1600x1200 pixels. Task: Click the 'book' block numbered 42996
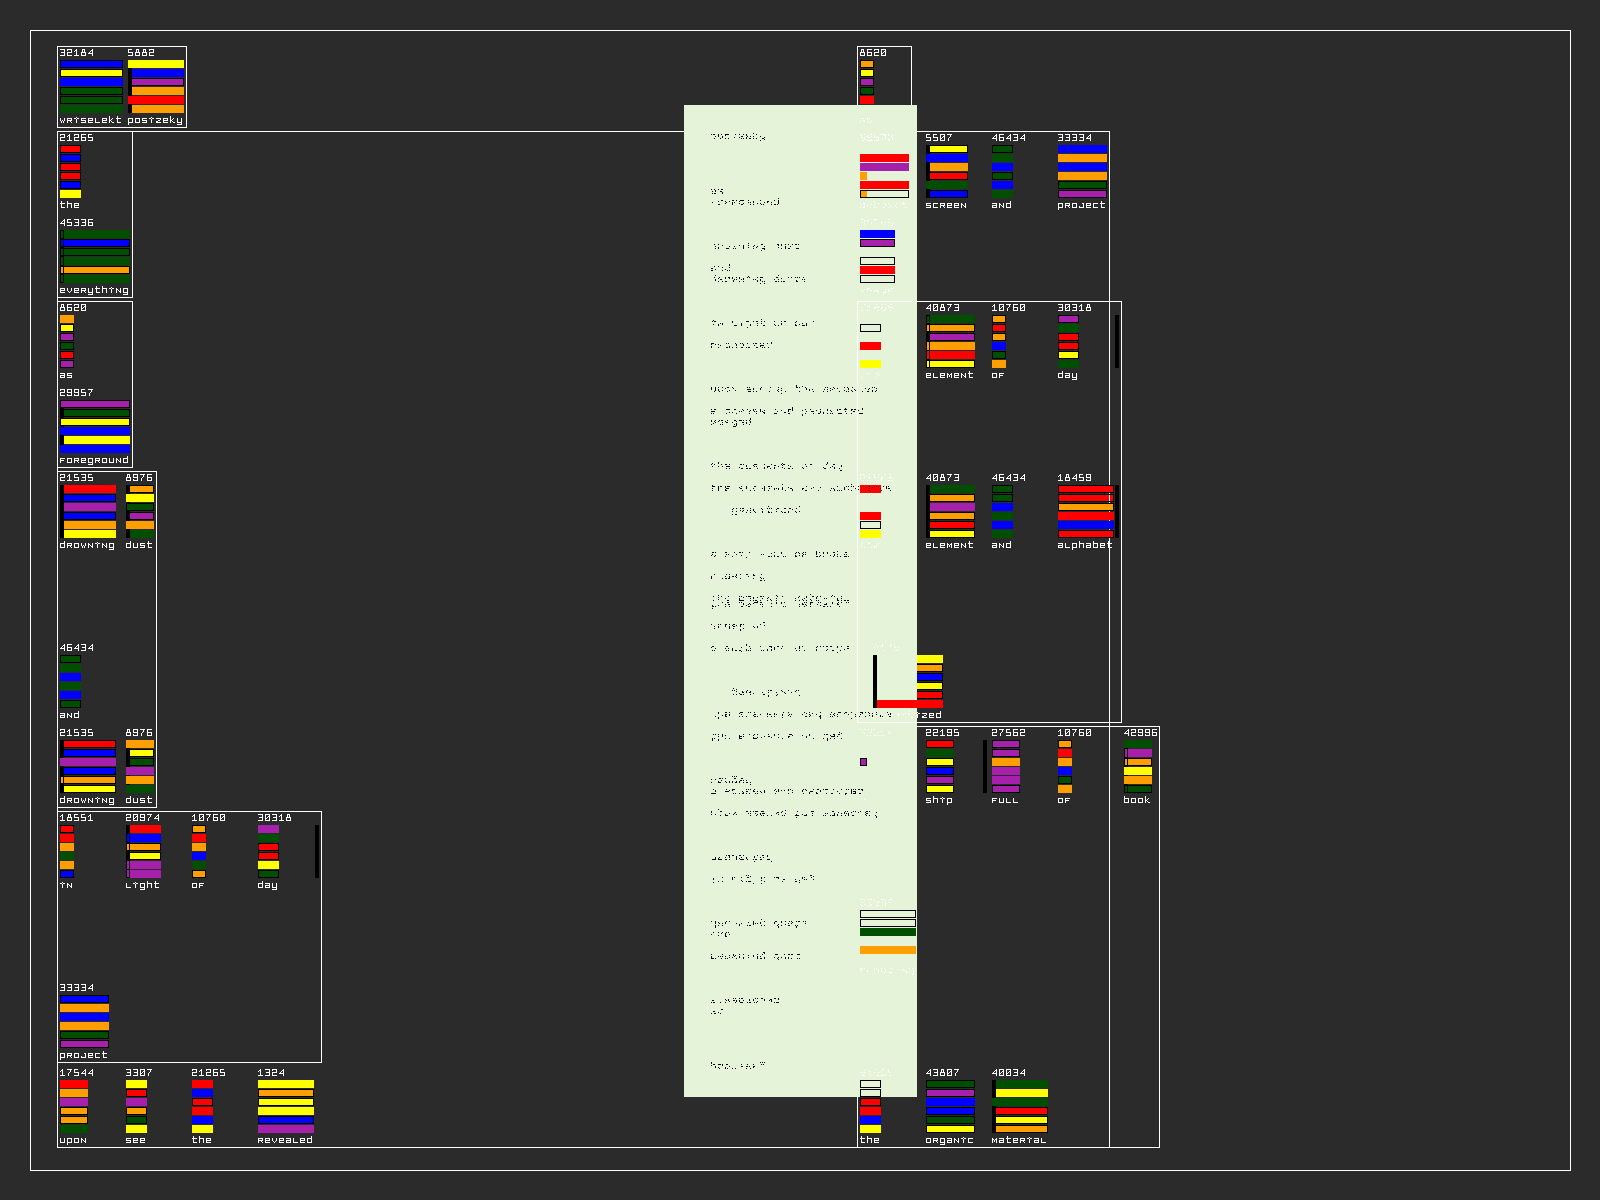[x=1138, y=766]
